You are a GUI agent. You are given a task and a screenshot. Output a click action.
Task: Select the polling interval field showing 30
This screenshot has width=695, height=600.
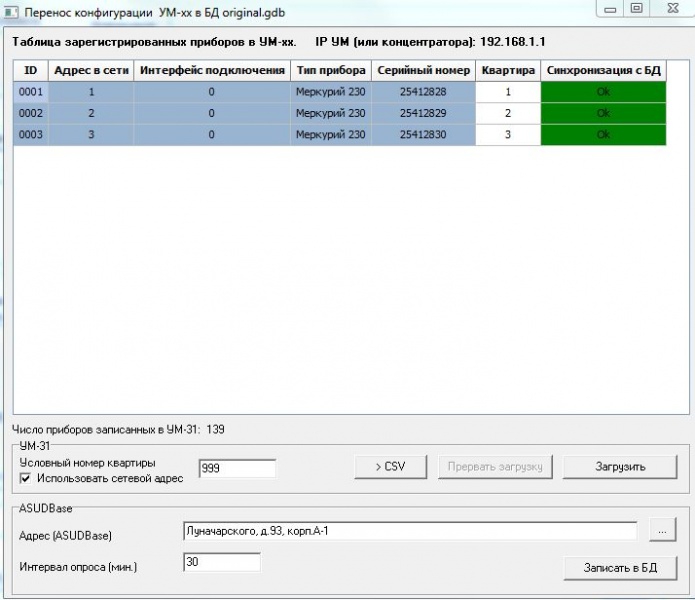pos(222,563)
